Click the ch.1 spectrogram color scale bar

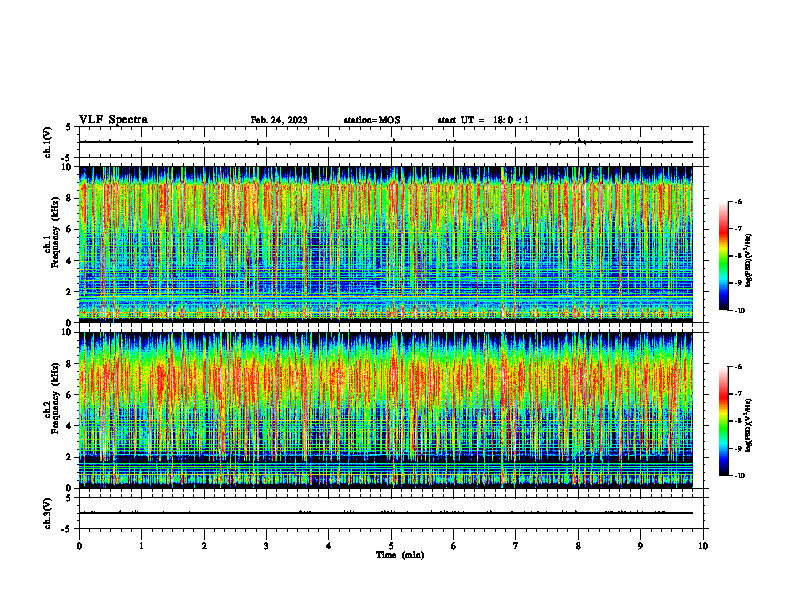pos(723,256)
